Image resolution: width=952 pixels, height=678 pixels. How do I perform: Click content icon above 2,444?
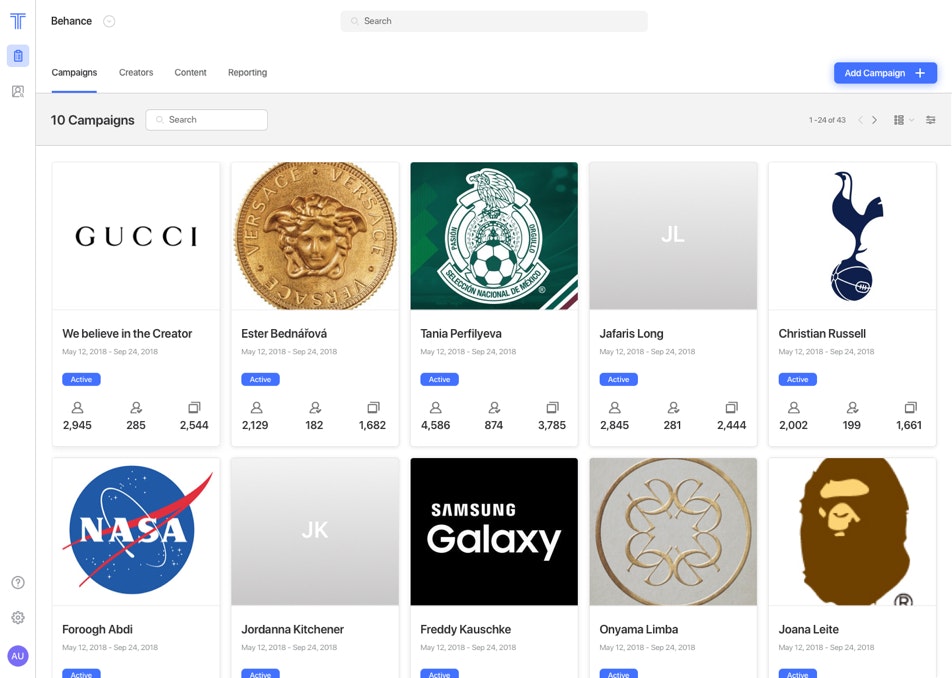[x=732, y=407]
